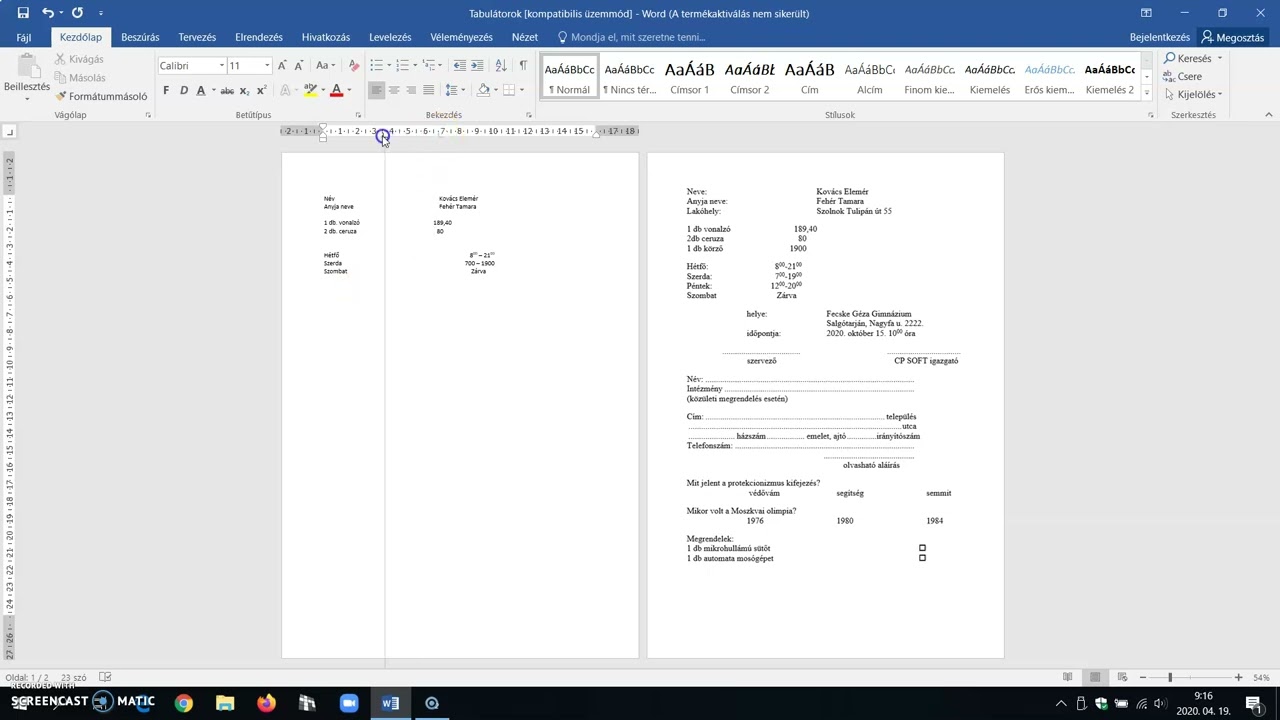Open Google Chrome from the taskbar
This screenshot has width=1280, height=720.
[183, 703]
